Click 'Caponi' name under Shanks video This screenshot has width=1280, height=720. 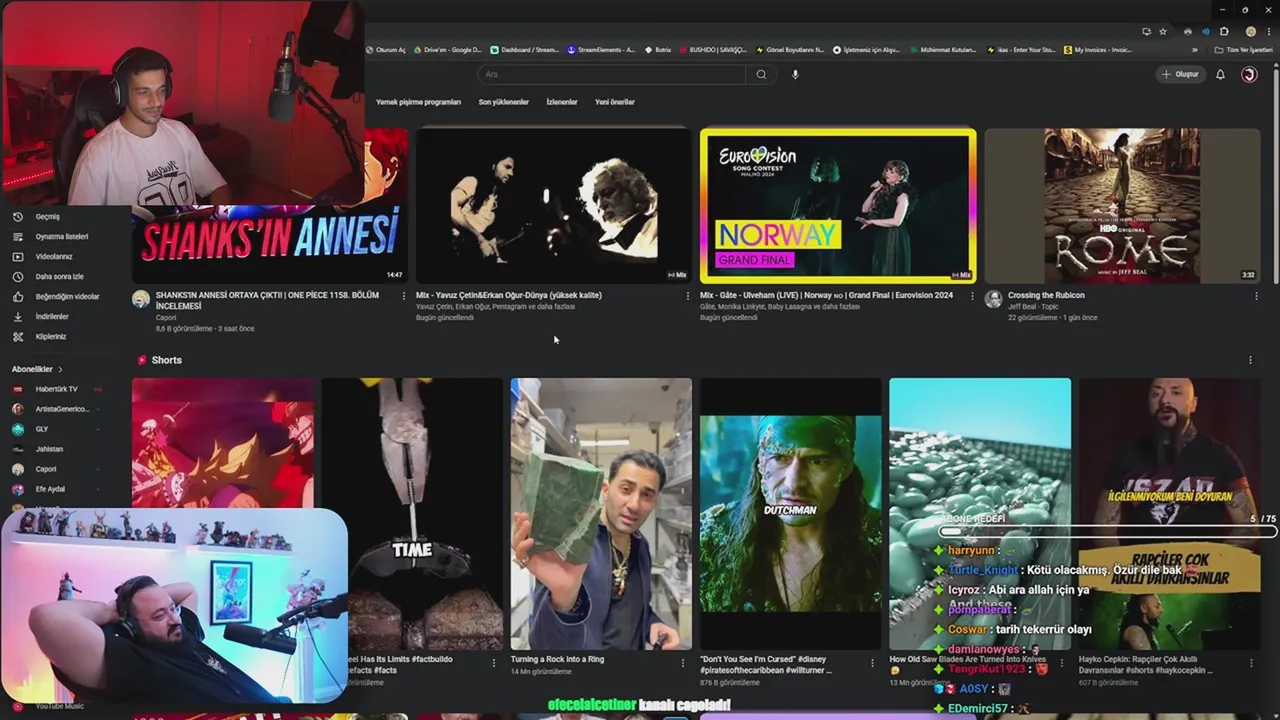point(166,318)
